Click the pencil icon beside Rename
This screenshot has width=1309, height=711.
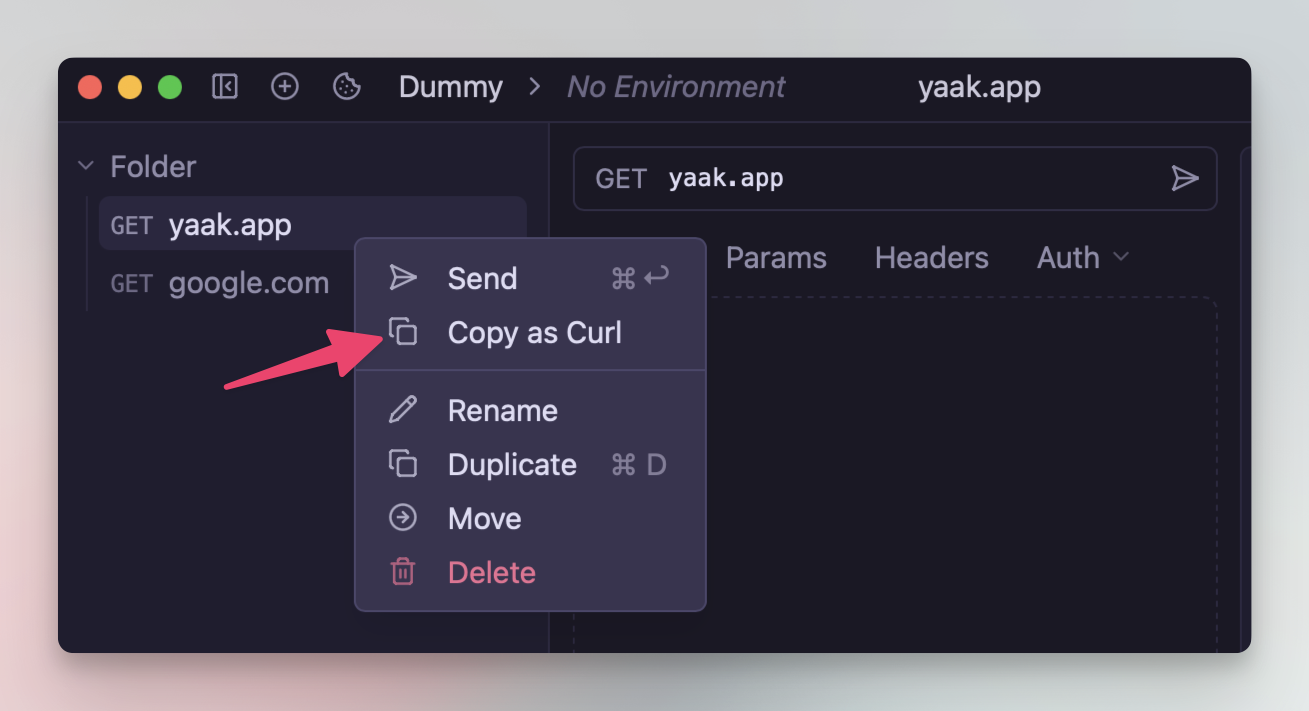(402, 410)
